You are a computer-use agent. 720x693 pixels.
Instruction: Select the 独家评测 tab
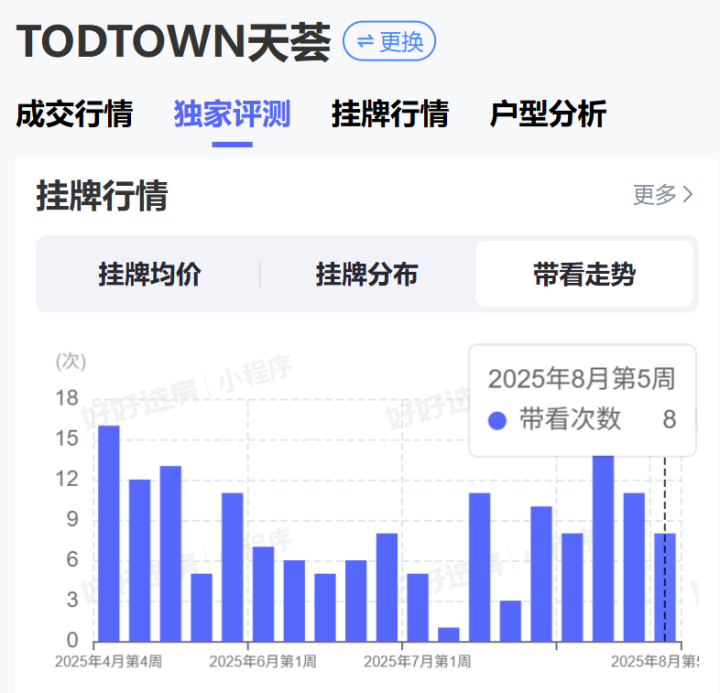tap(232, 114)
